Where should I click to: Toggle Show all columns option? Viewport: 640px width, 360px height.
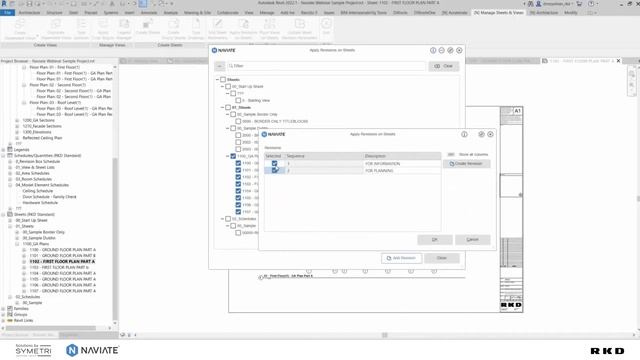click(x=451, y=155)
